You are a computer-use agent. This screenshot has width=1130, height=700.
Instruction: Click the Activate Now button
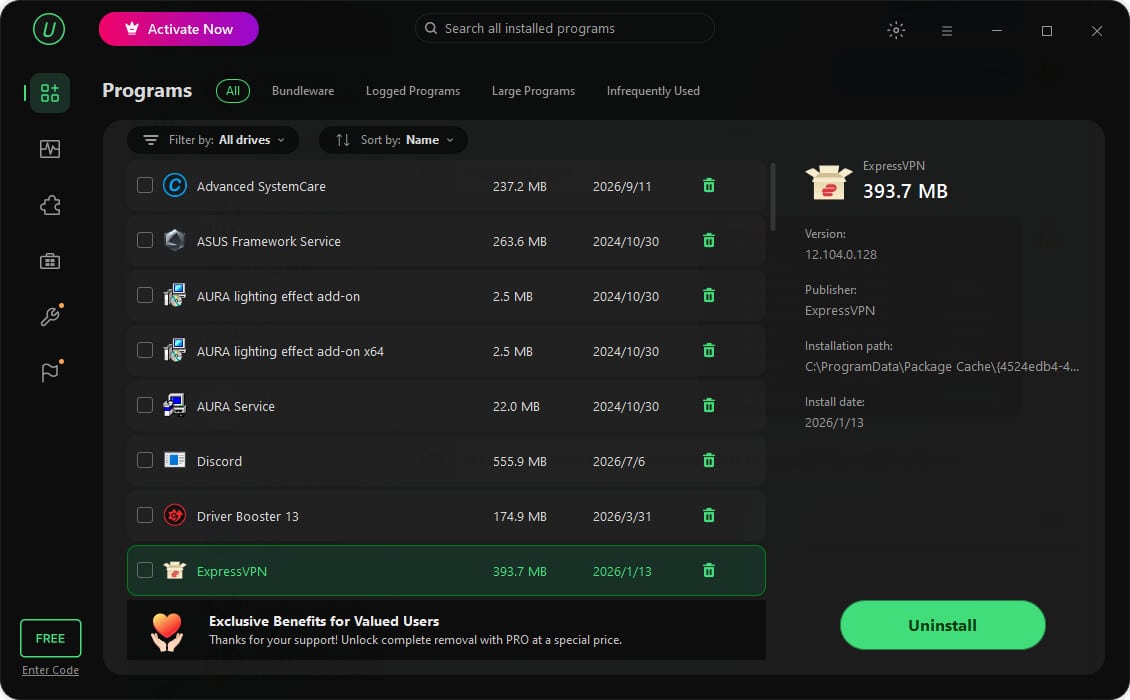point(179,29)
